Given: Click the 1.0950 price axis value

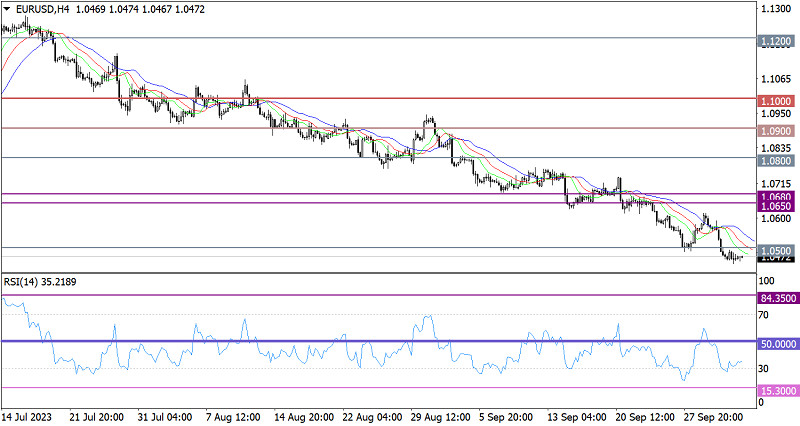Looking at the screenshot, I should point(776,113).
